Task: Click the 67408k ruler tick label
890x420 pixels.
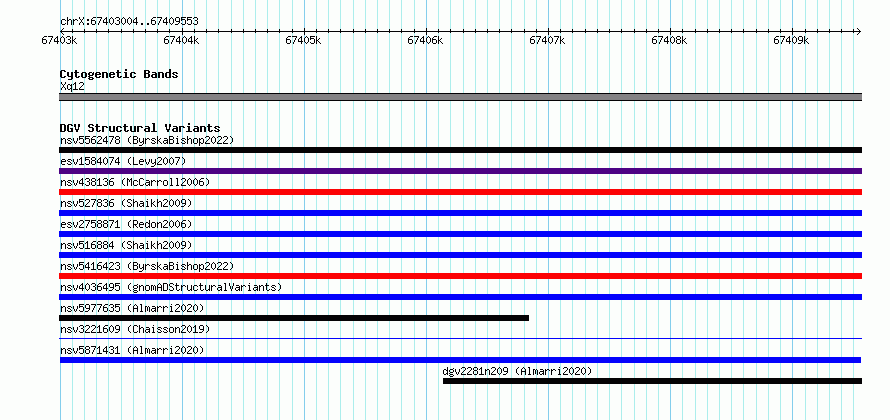Action: (x=670, y=40)
